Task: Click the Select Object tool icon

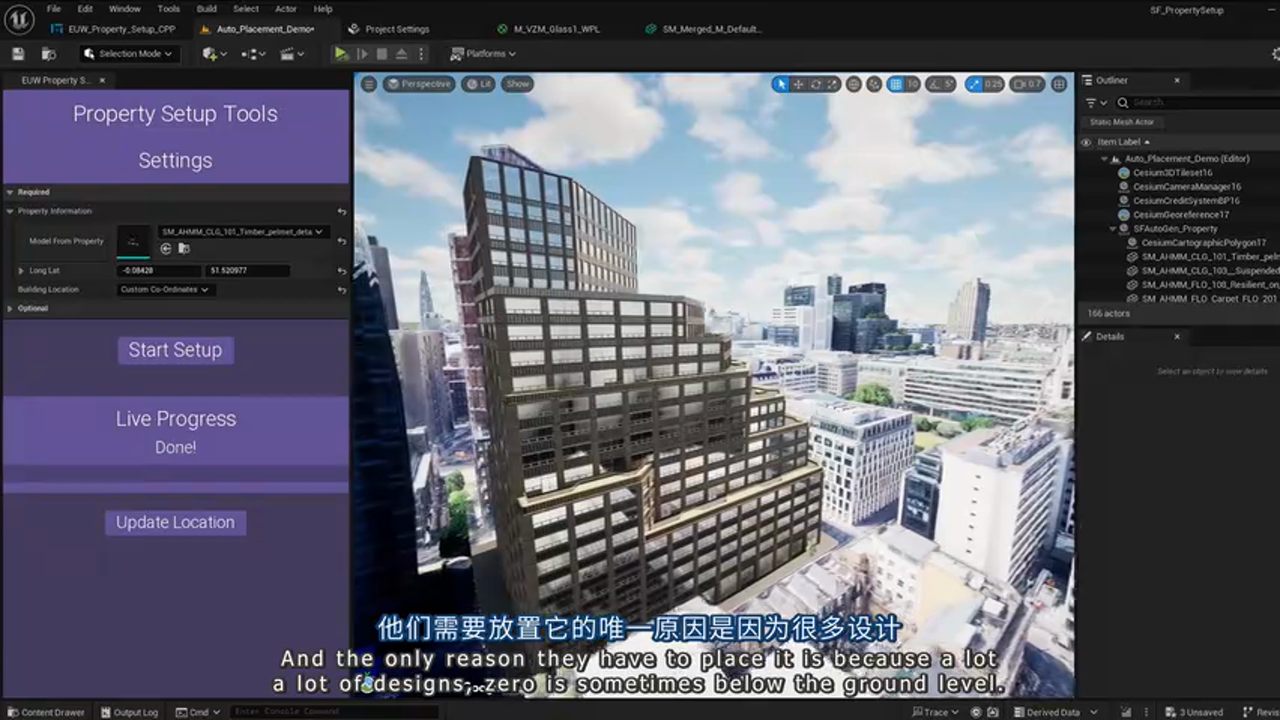Action: tap(779, 84)
